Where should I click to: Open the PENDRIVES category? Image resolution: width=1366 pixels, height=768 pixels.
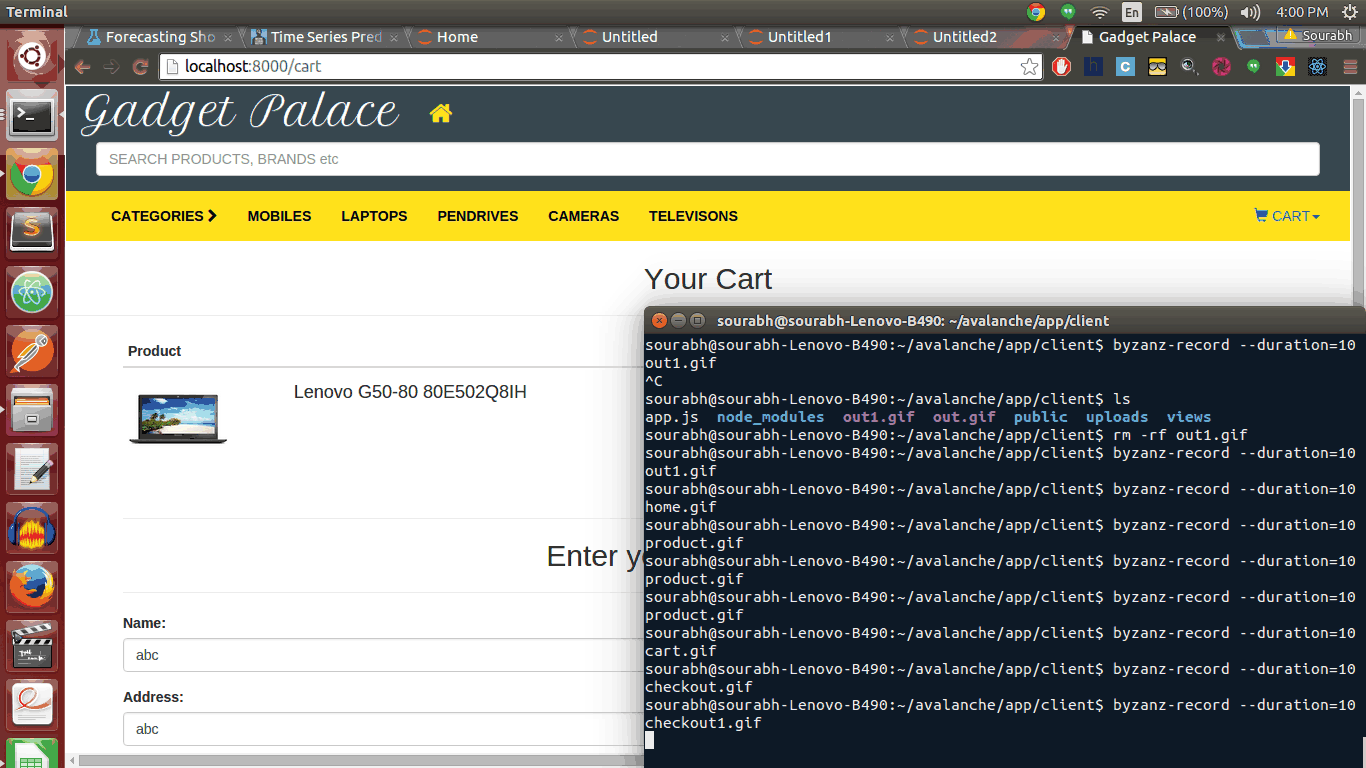coord(478,216)
